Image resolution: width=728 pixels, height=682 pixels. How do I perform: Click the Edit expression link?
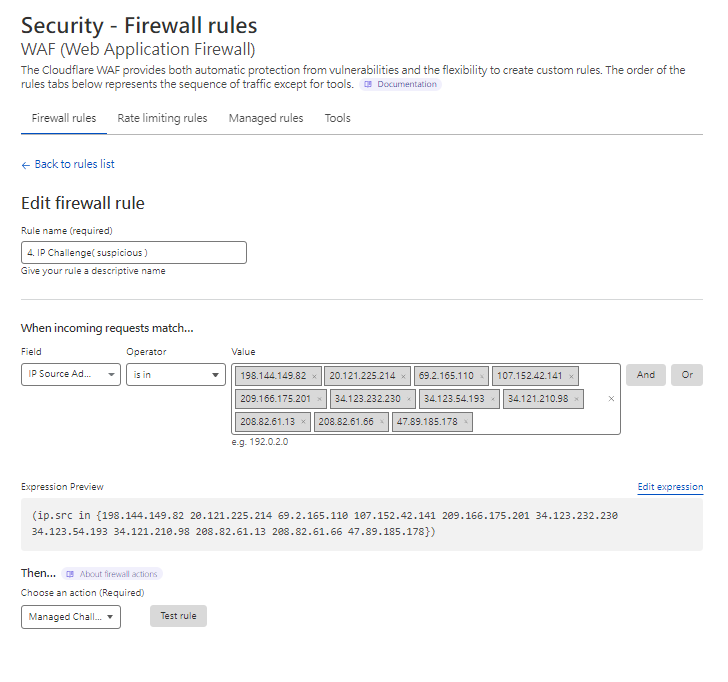670,487
